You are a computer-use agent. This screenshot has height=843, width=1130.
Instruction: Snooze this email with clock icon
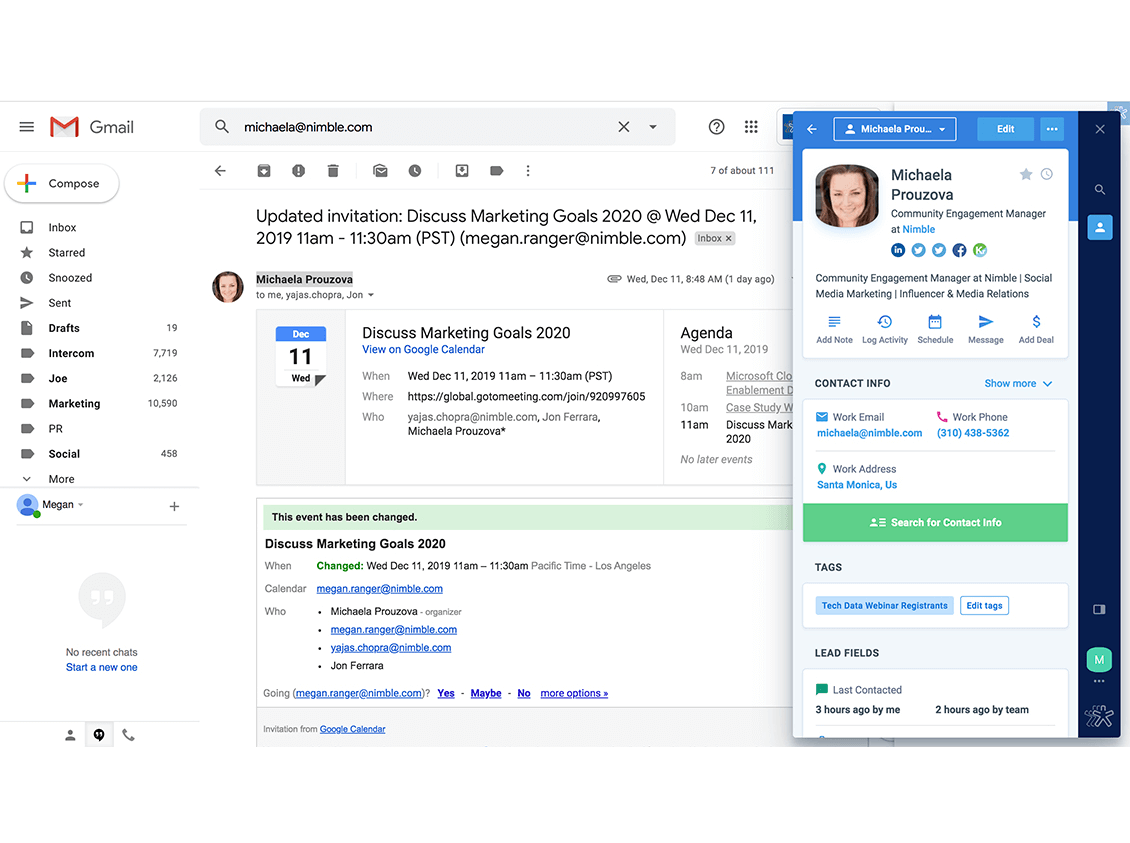415,171
